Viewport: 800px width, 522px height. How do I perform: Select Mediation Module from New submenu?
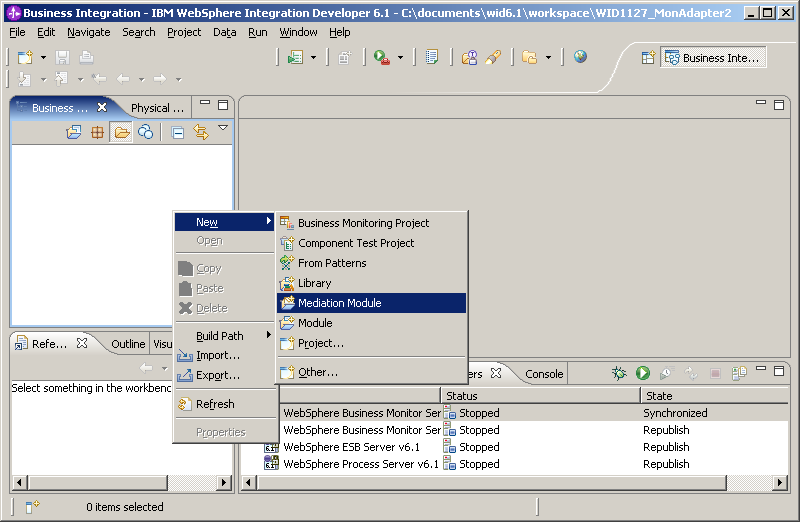point(371,303)
